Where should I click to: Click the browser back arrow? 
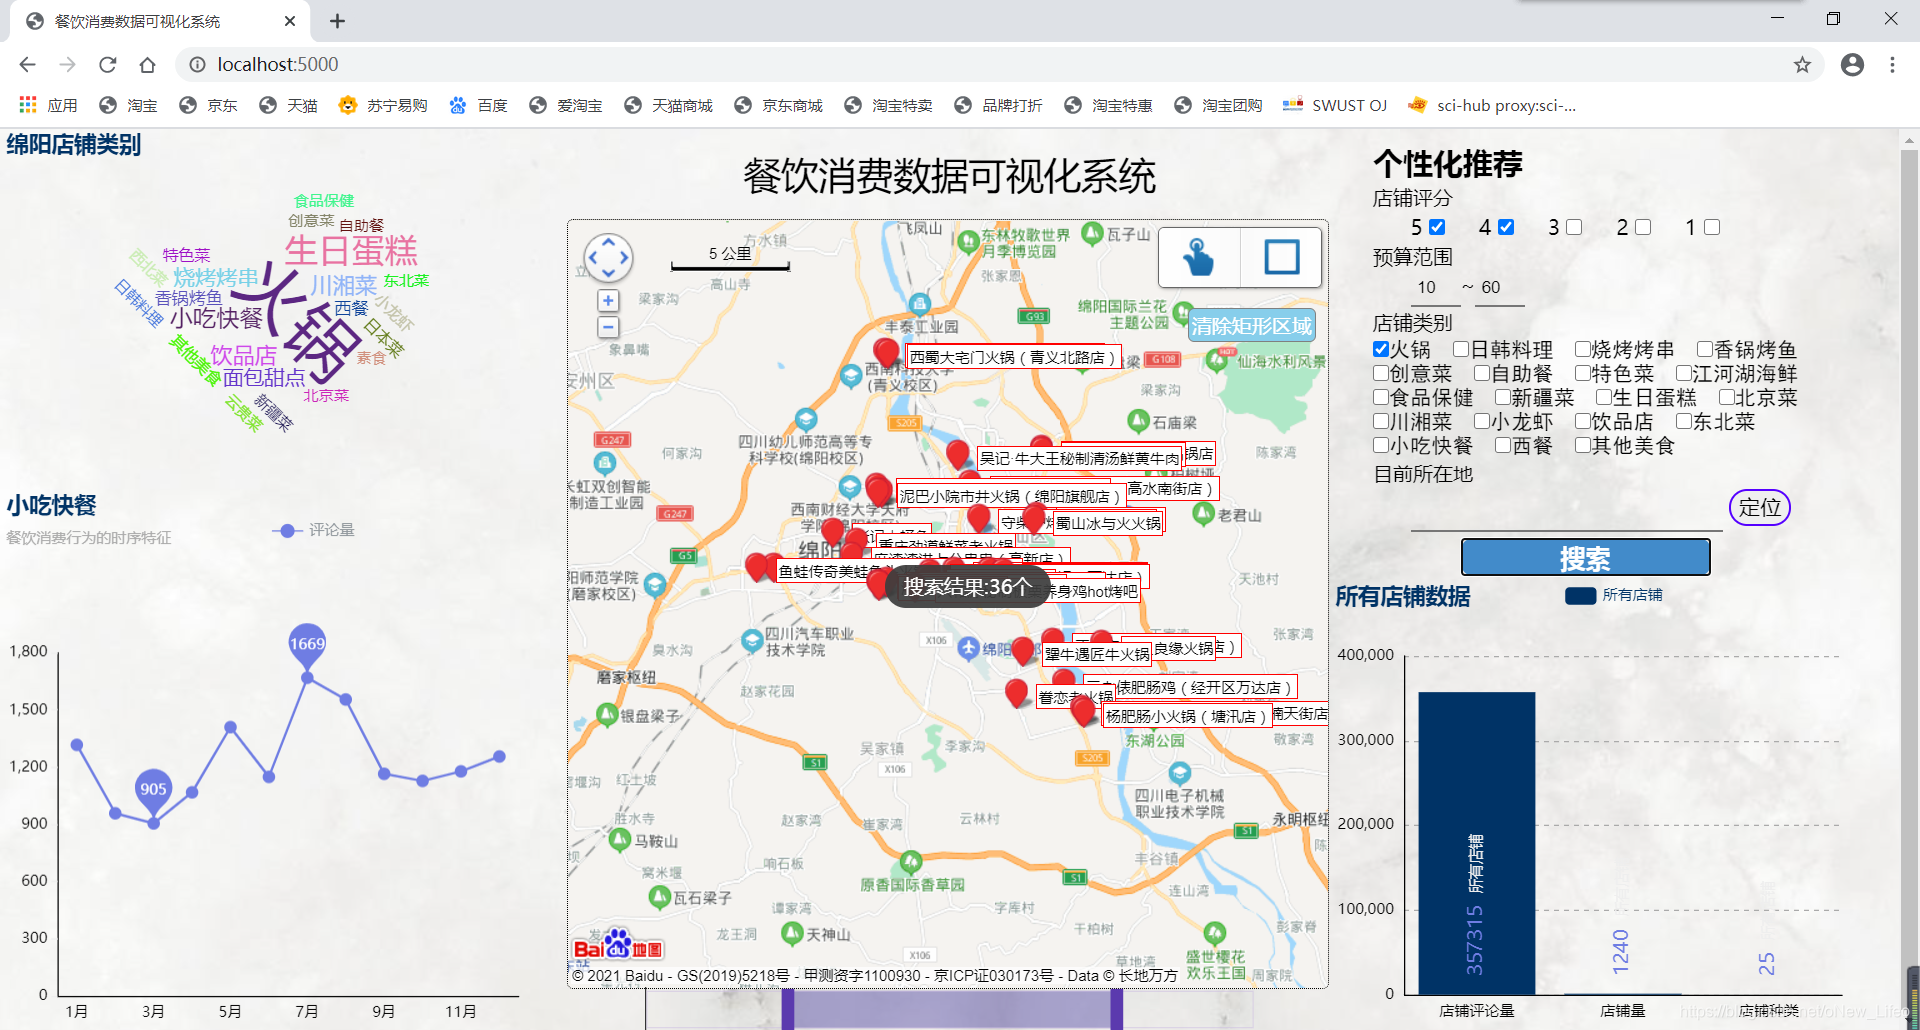tap(27, 64)
